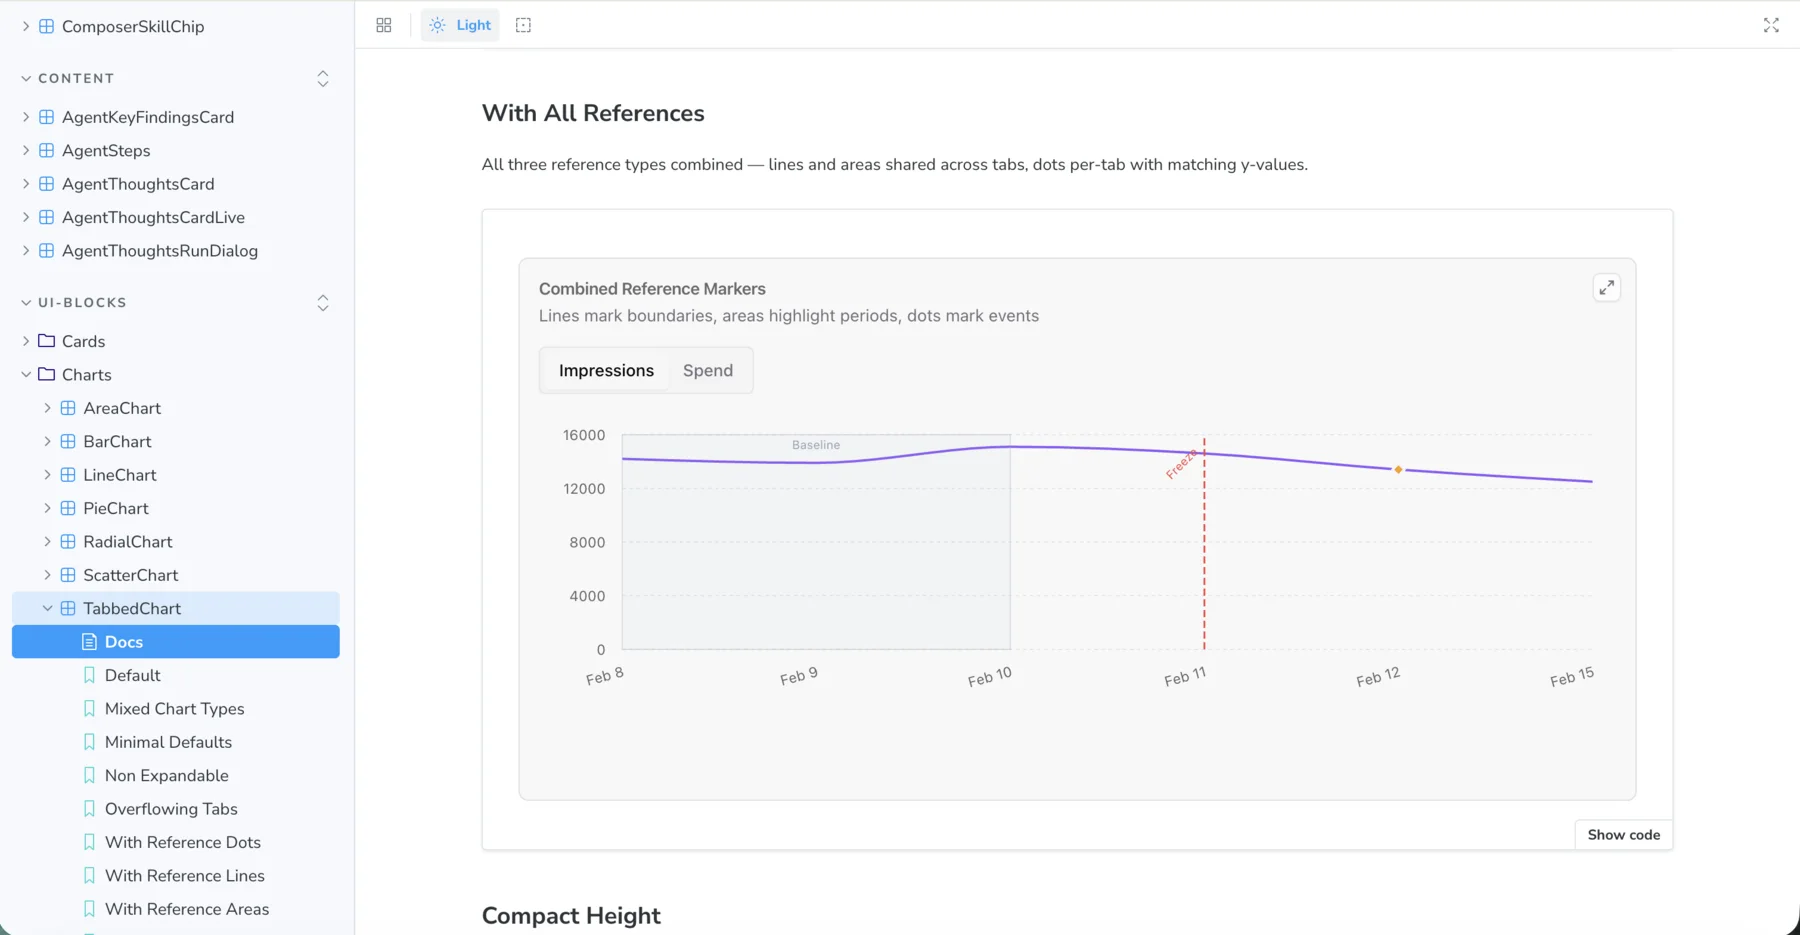The height and width of the screenshot is (935, 1800).
Task: Click the AgentSteps component icon
Action: click(x=46, y=150)
